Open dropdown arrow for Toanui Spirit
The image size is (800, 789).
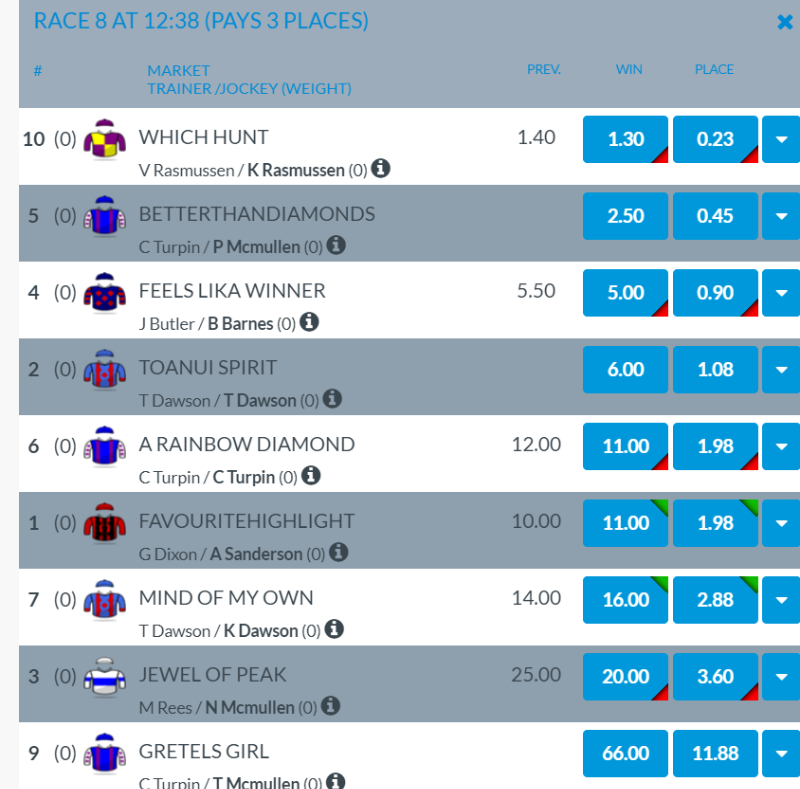point(781,370)
